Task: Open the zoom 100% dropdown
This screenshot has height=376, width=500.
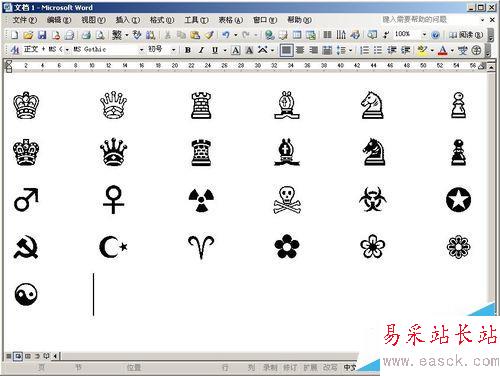Action: 424,35
